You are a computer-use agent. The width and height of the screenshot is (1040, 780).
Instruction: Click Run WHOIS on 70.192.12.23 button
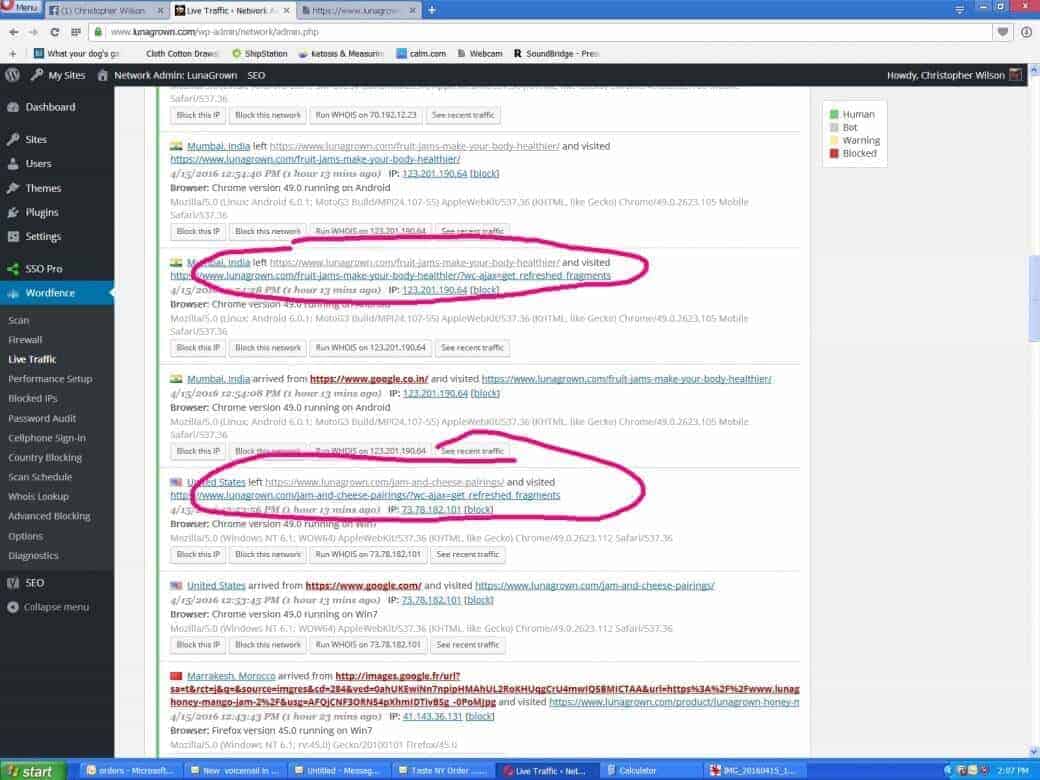pyautogui.click(x=365, y=115)
